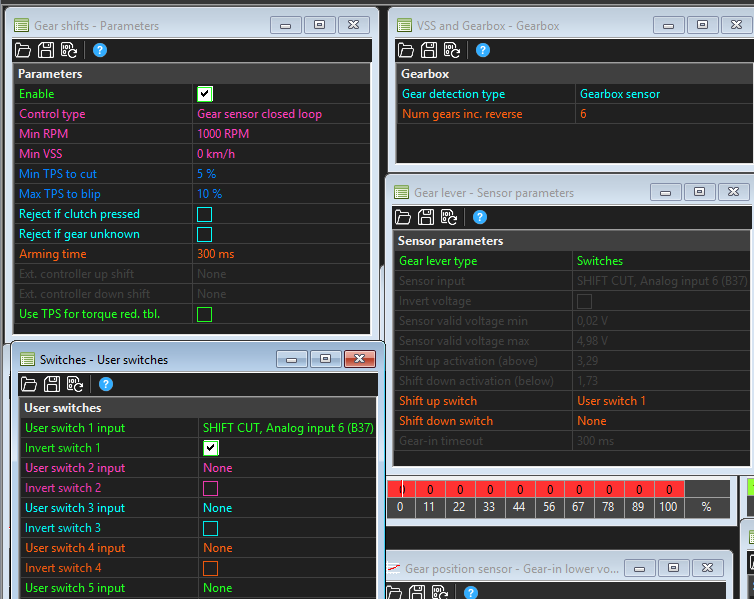Open file icon in Gear shifts Parameters toolbar

[x=23, y=50]
